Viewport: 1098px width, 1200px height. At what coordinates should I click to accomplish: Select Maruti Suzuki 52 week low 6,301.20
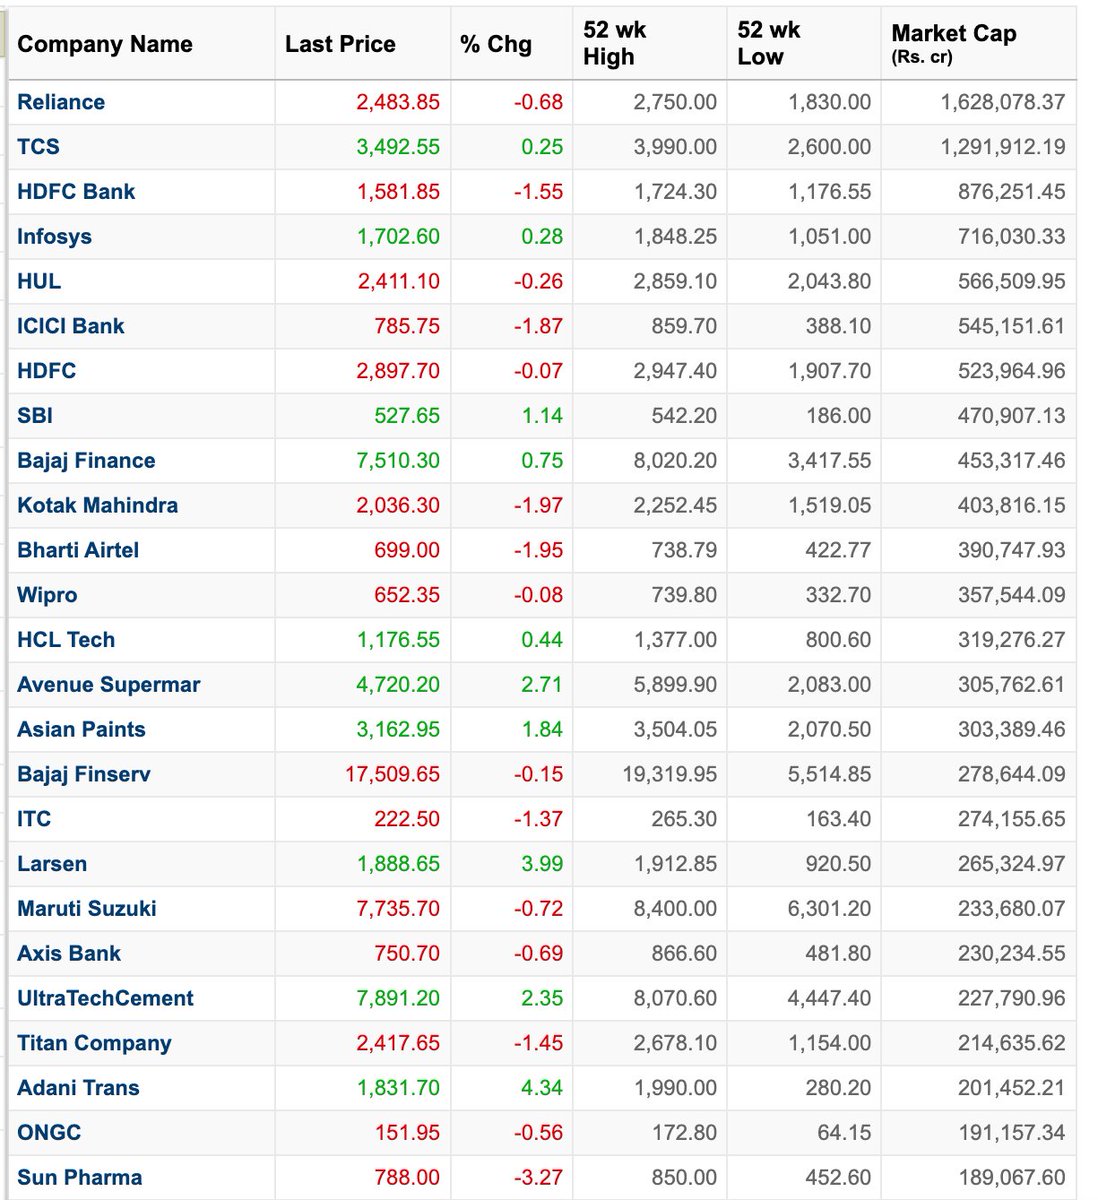[829, 909]
